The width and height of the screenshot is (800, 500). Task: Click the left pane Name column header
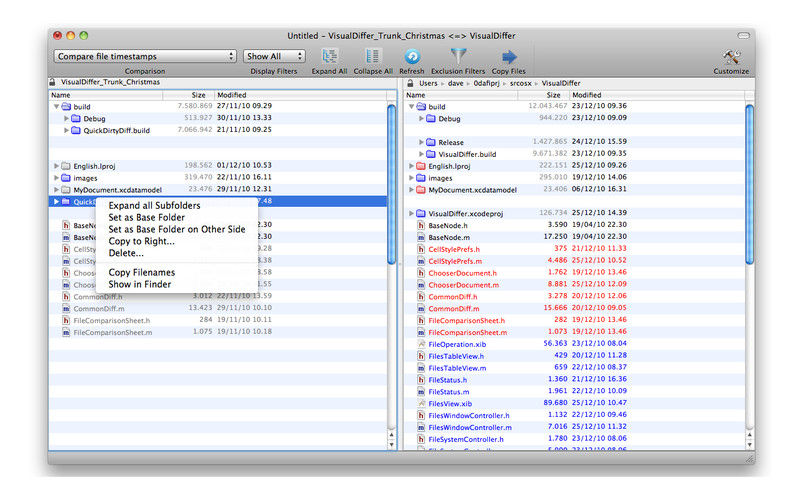pos(106,95)
